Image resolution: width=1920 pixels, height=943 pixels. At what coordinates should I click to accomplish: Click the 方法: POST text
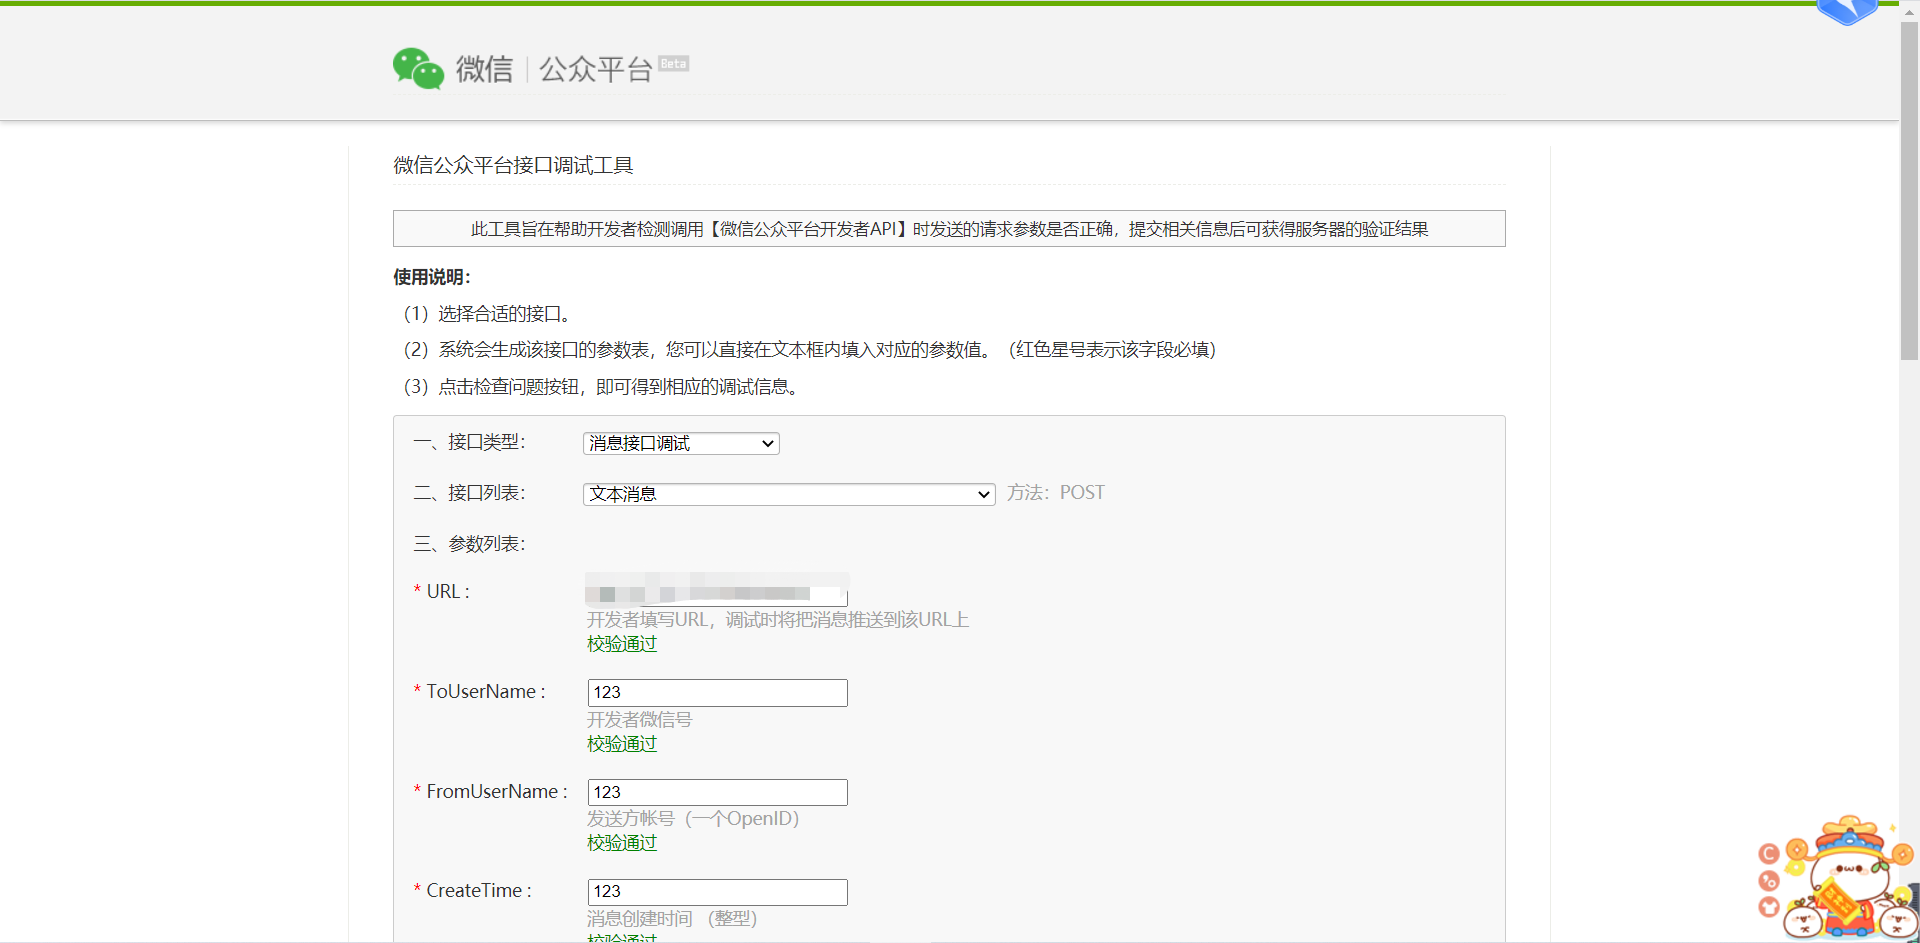pos(1056,493)
